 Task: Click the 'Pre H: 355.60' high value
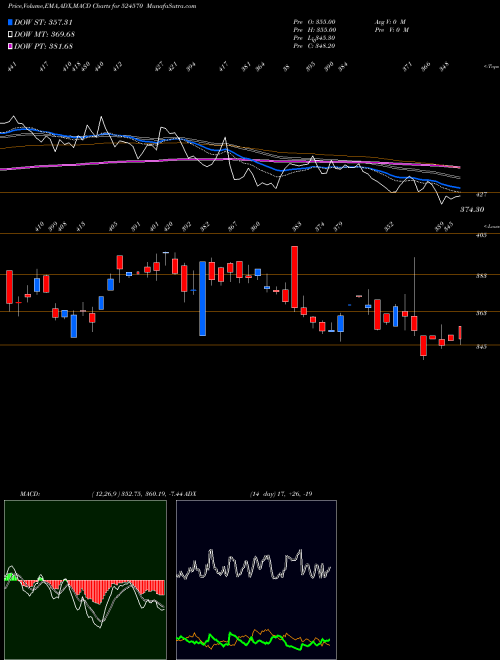pos(314,30)
